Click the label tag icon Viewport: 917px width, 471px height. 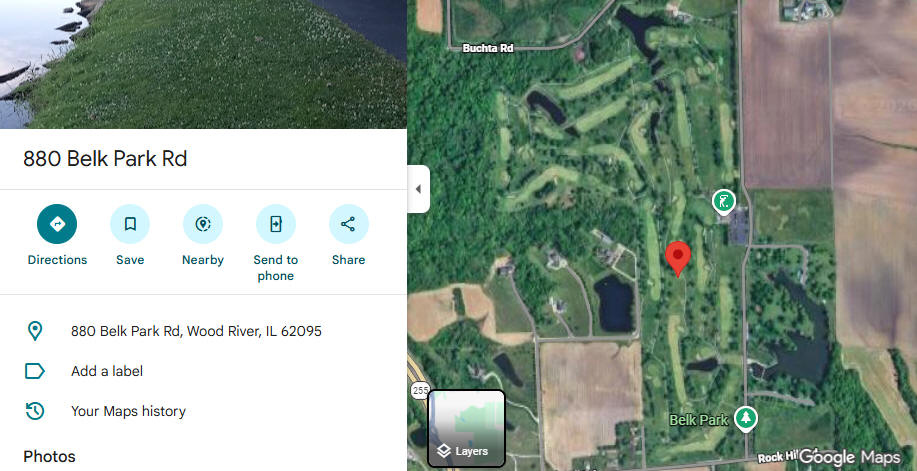tap(35, 371)
